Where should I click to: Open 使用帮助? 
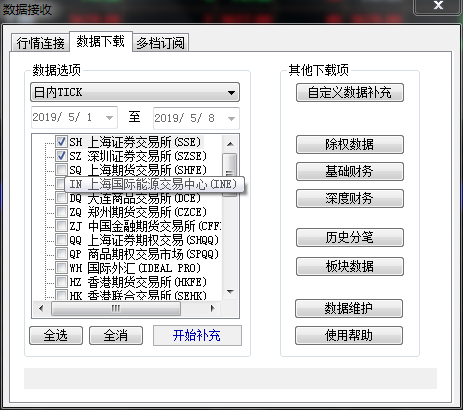coord(349,335)
